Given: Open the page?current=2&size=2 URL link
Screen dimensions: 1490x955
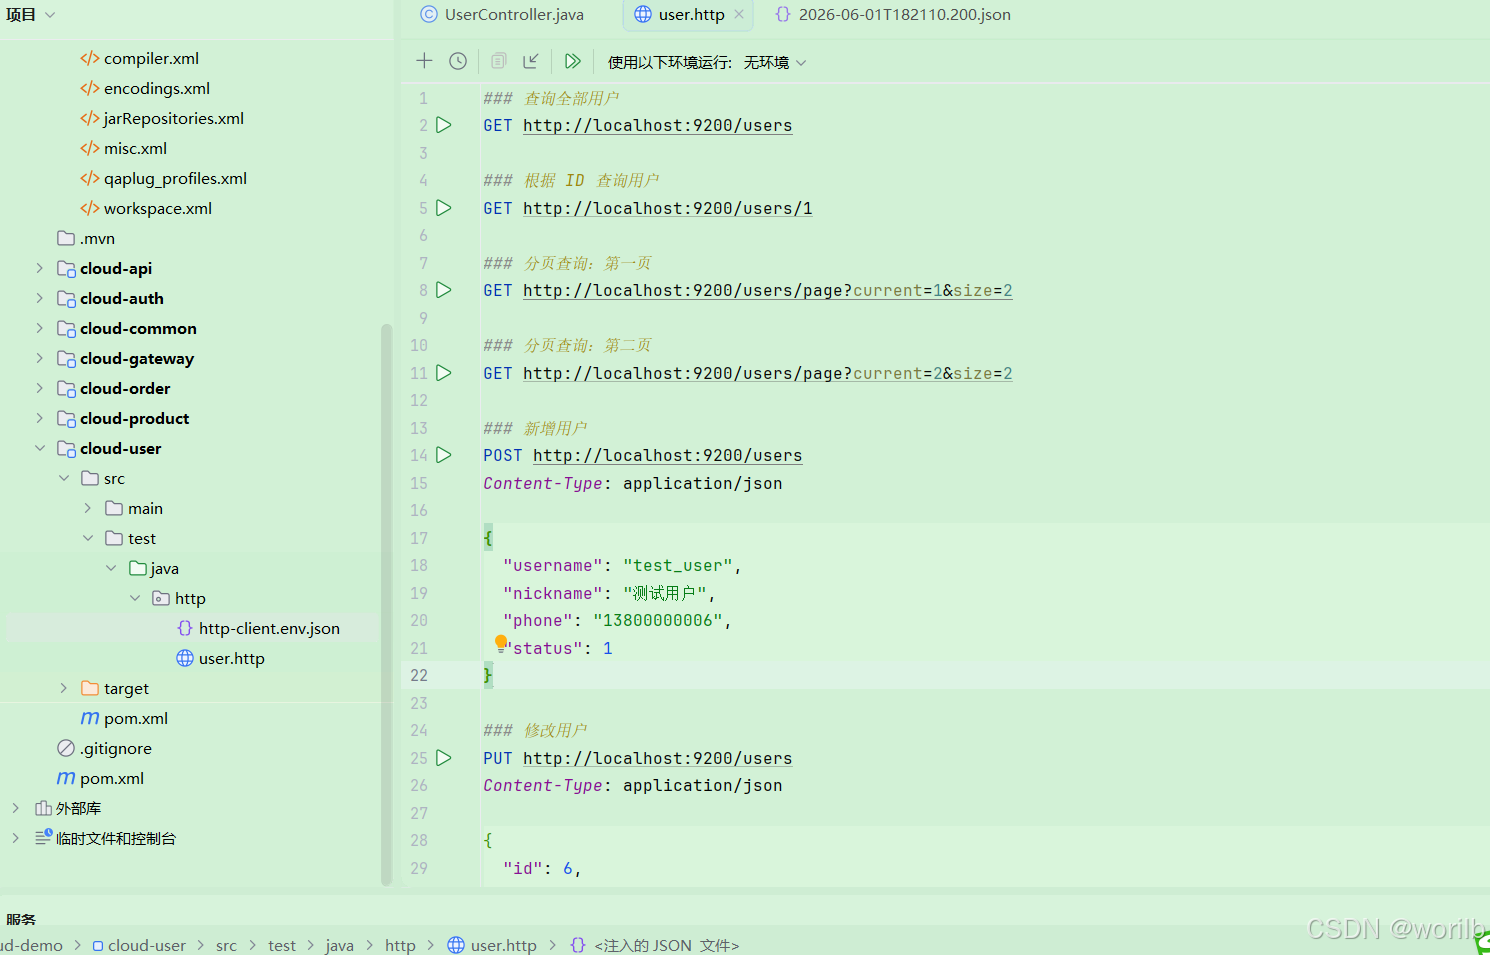Looking at the screenshot, I should [768, 373].
